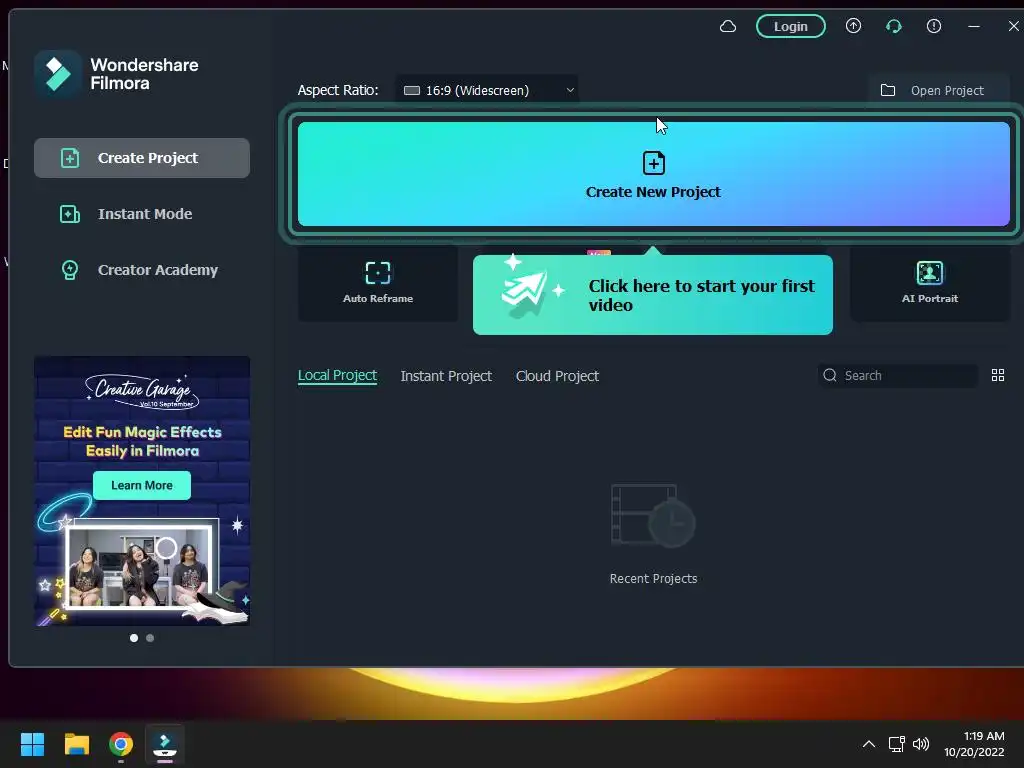Click the Open Project button

coord(938,90)
